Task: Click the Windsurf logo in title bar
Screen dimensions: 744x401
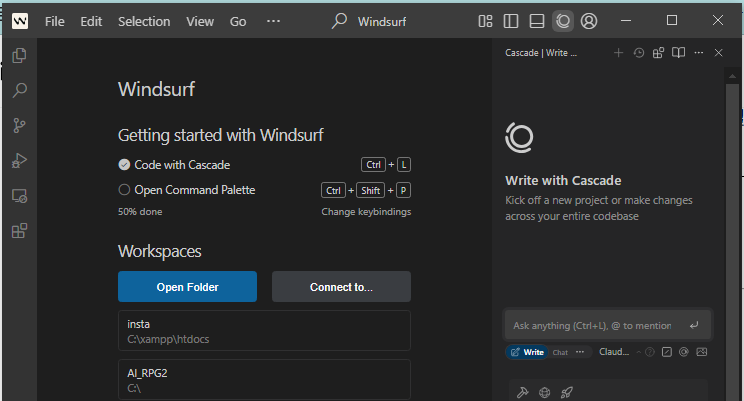Action: click(20, 21)
